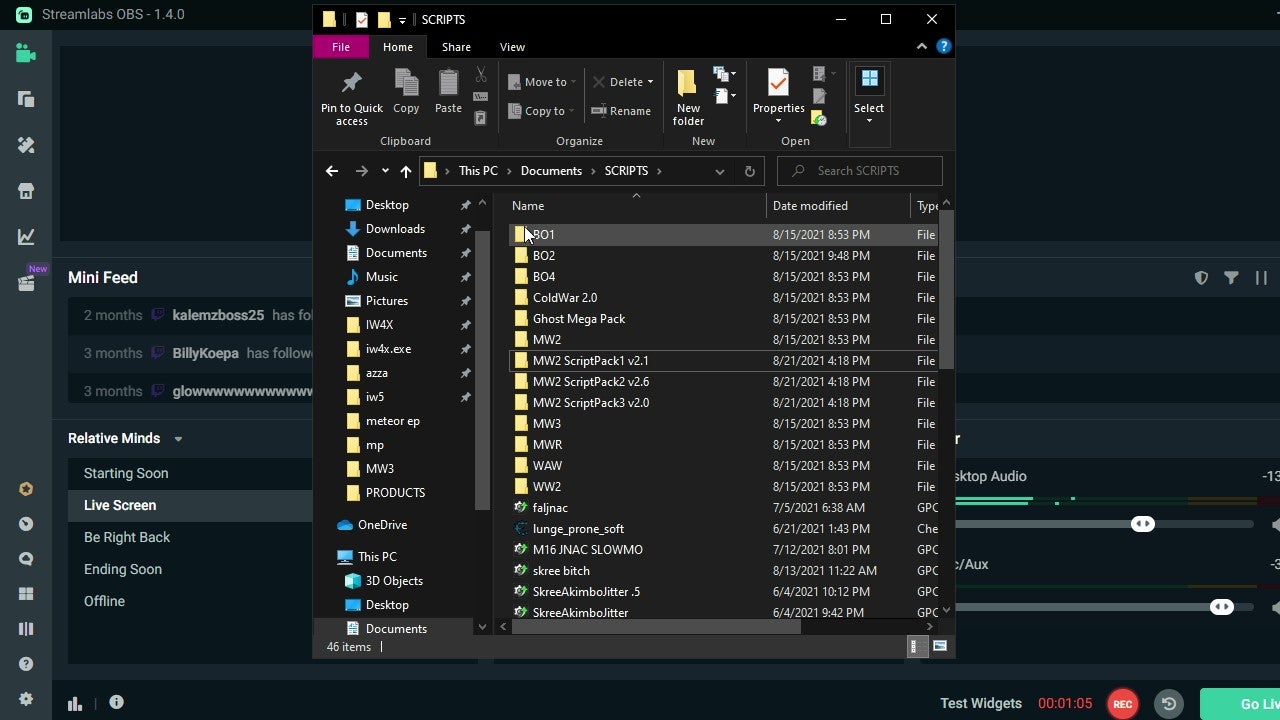
Task: Click the Up arrow to parent folder
Action: [x=405, y=171]
